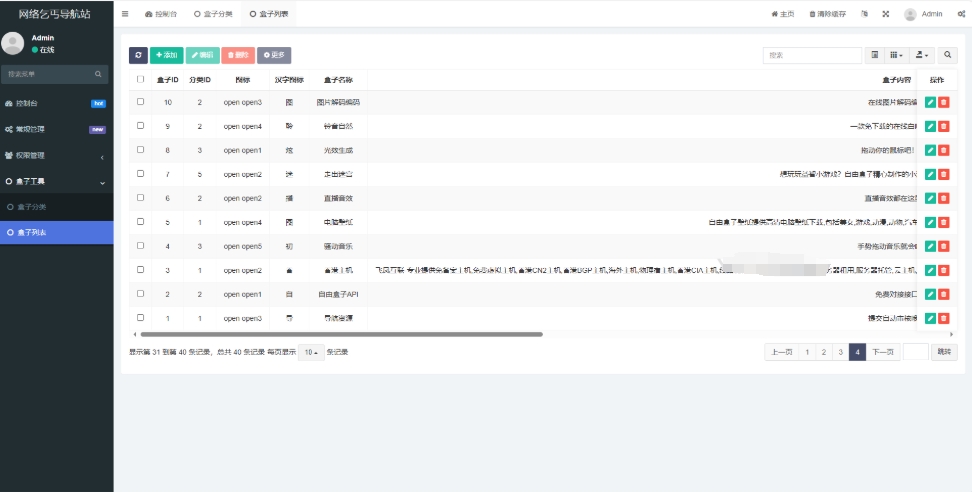
Task: Click the 编辑 edit toolbar button
Action: point(203,55)
